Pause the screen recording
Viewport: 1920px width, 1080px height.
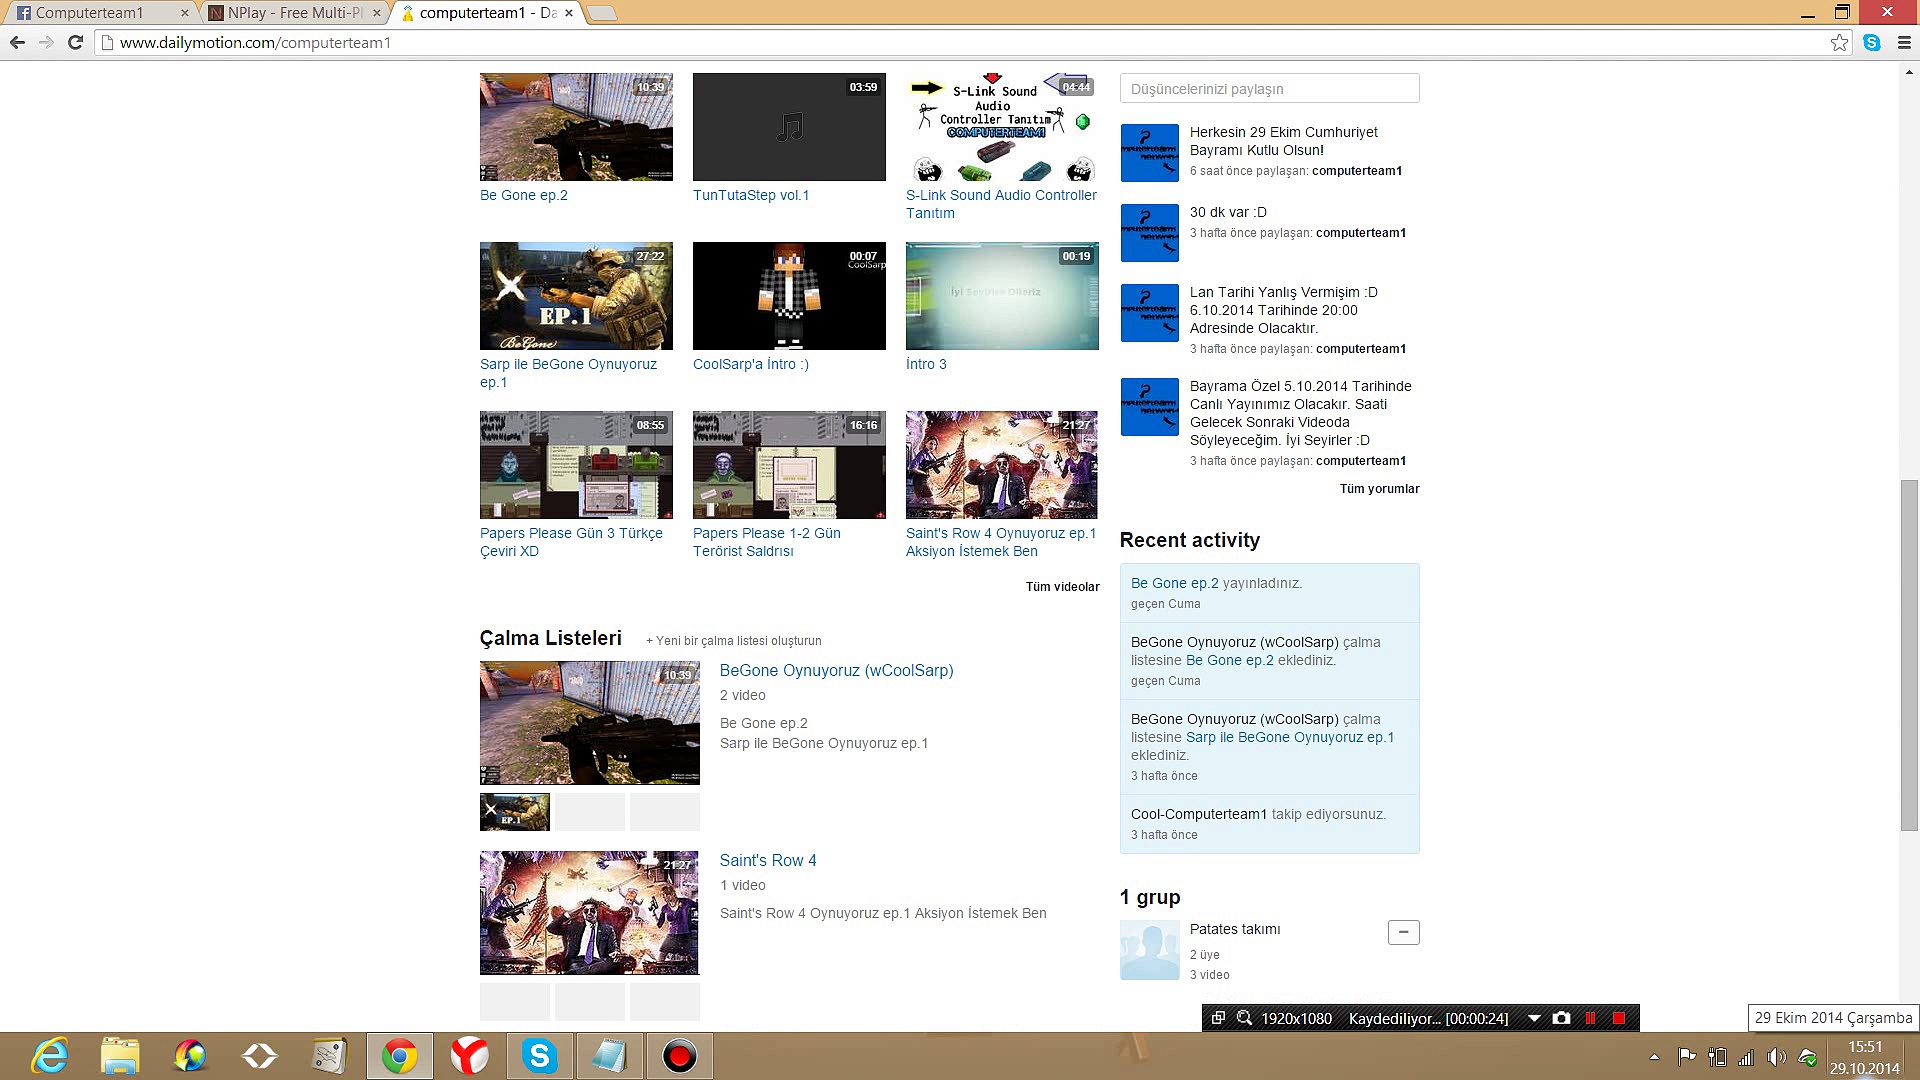click(1590, 1018)
